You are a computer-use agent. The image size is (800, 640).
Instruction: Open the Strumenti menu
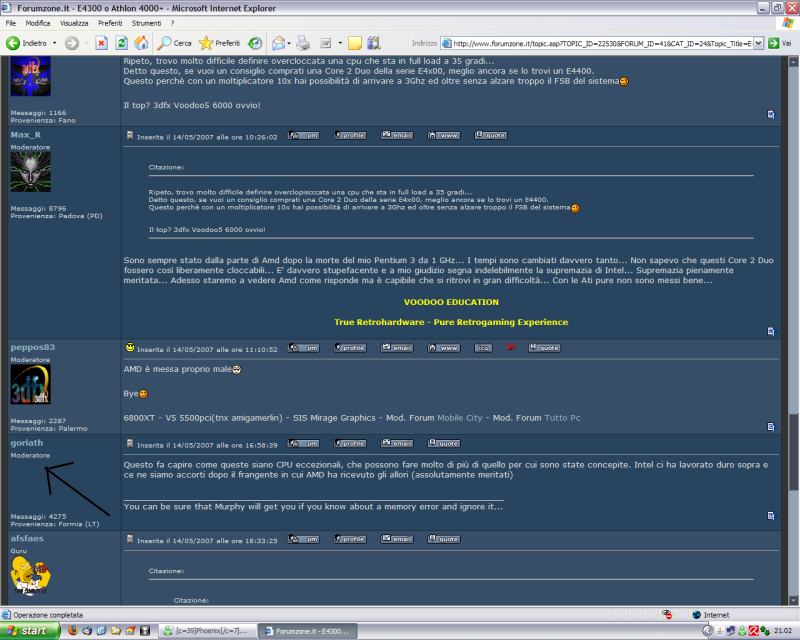[146, 23]
